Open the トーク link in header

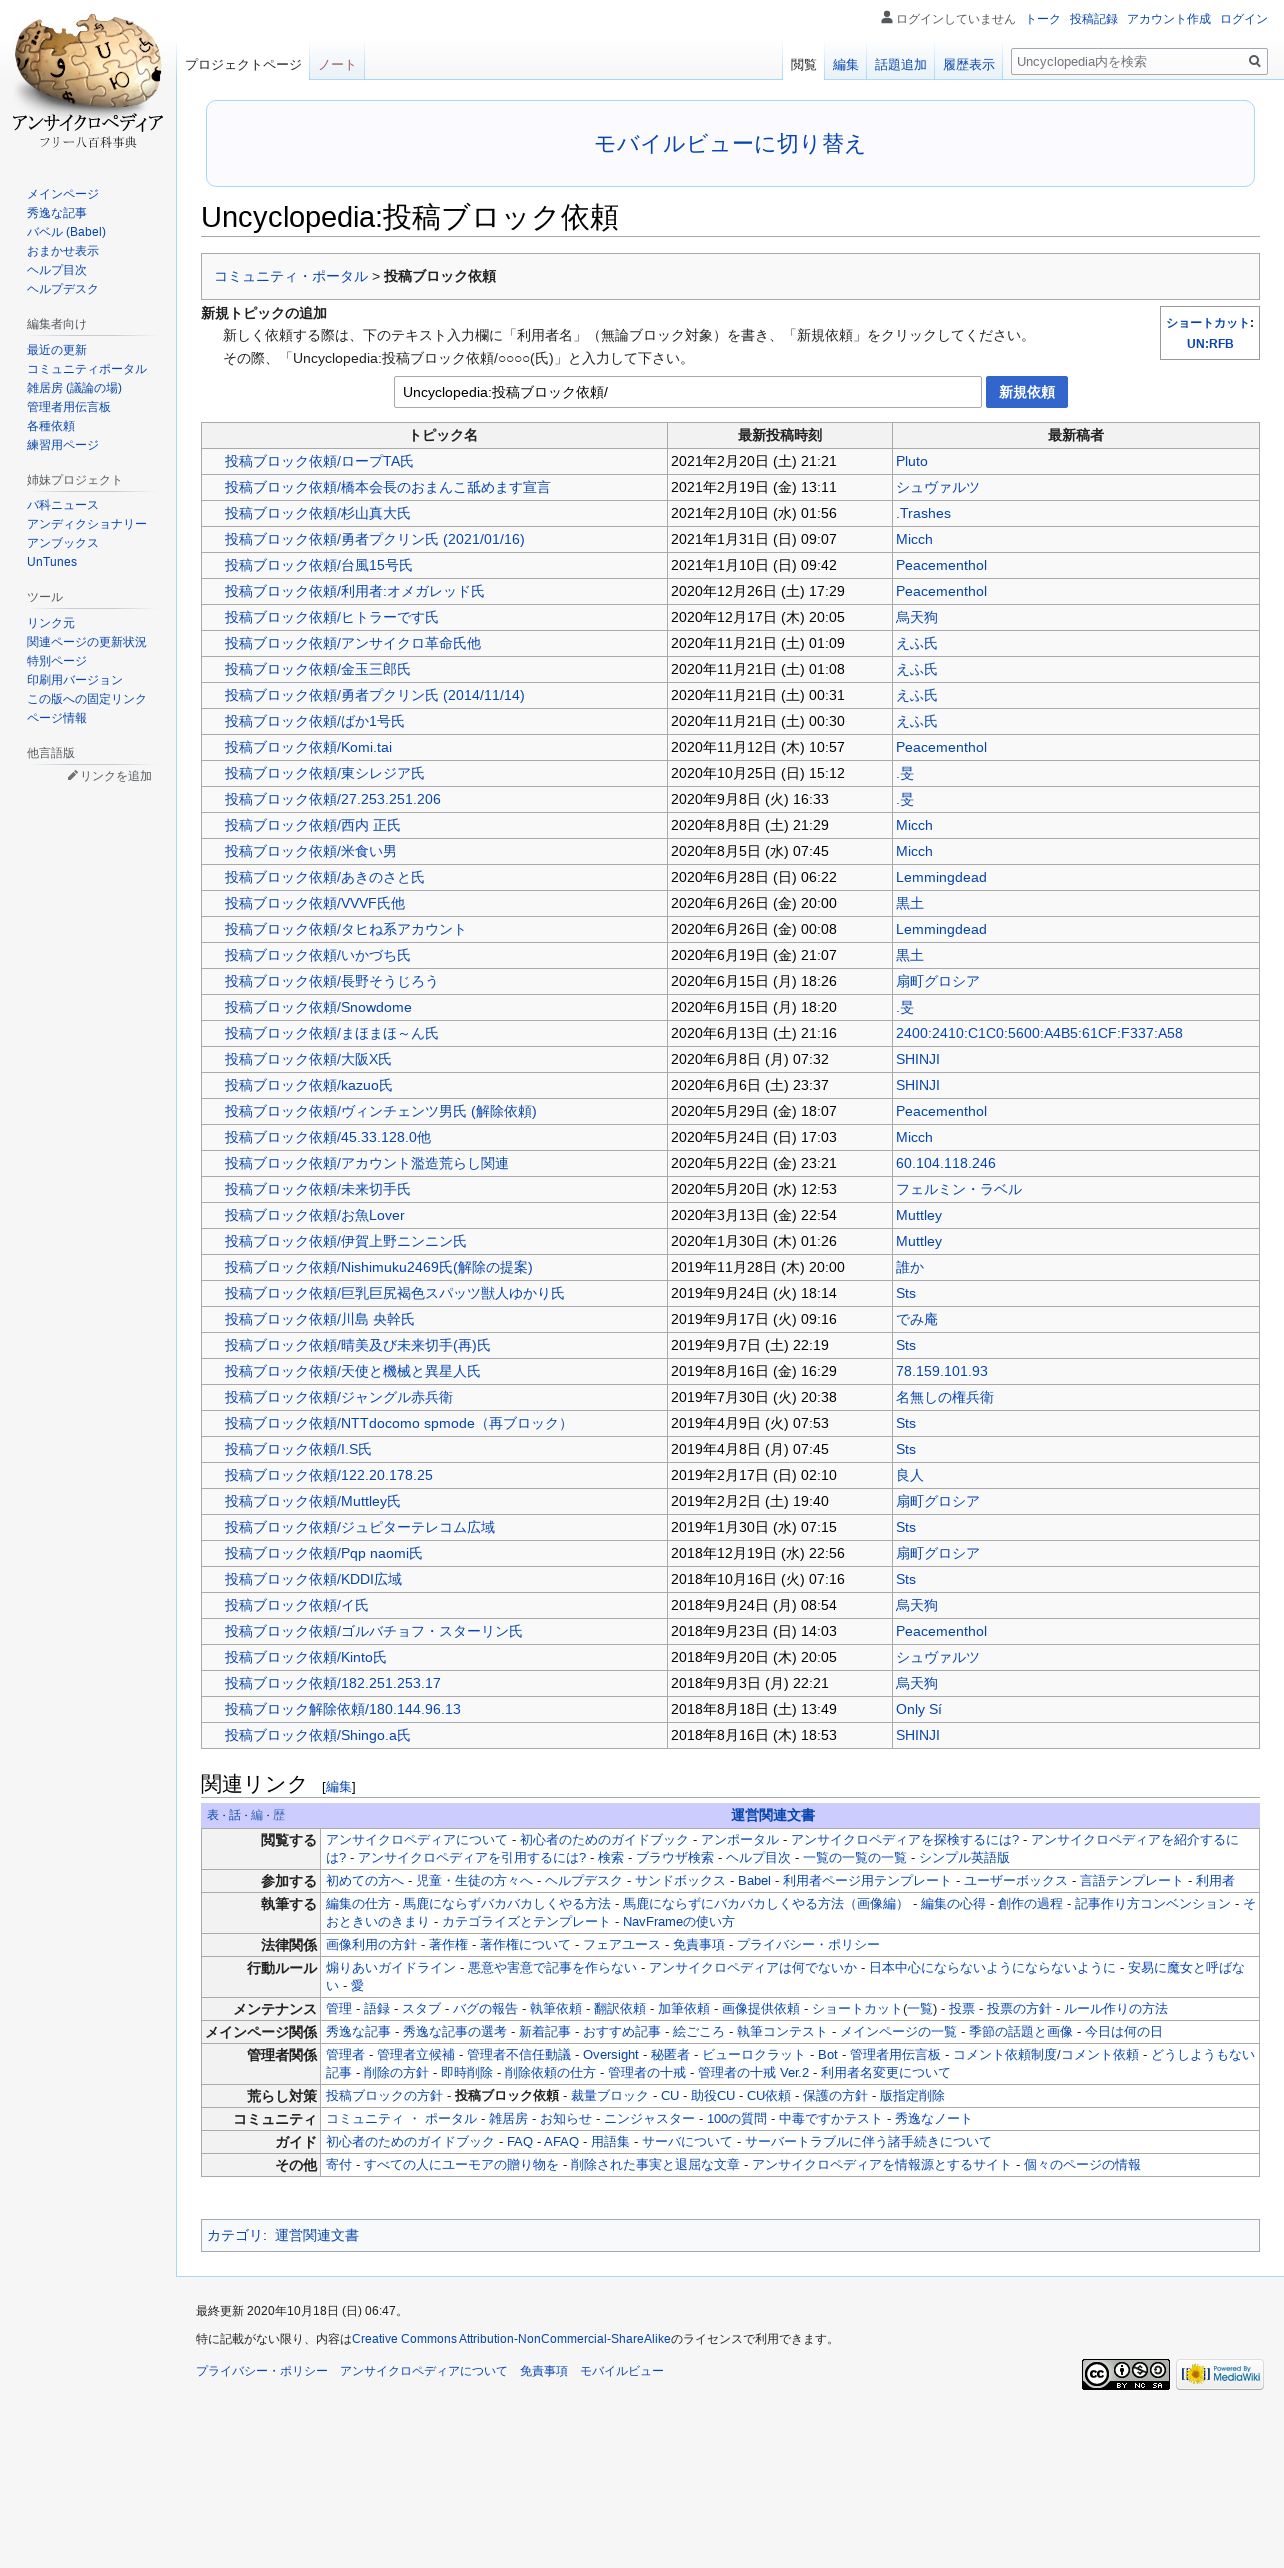tap(1042, 19)
